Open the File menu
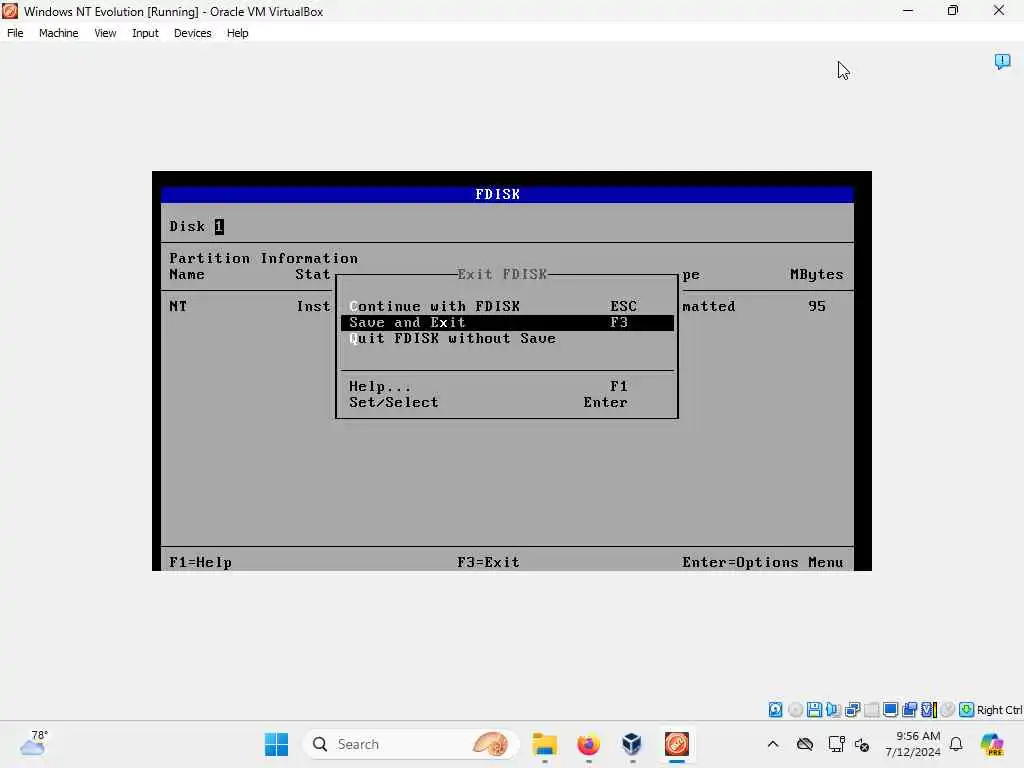The height and width of the screenshot is (768, 1024). coord(15,33)
